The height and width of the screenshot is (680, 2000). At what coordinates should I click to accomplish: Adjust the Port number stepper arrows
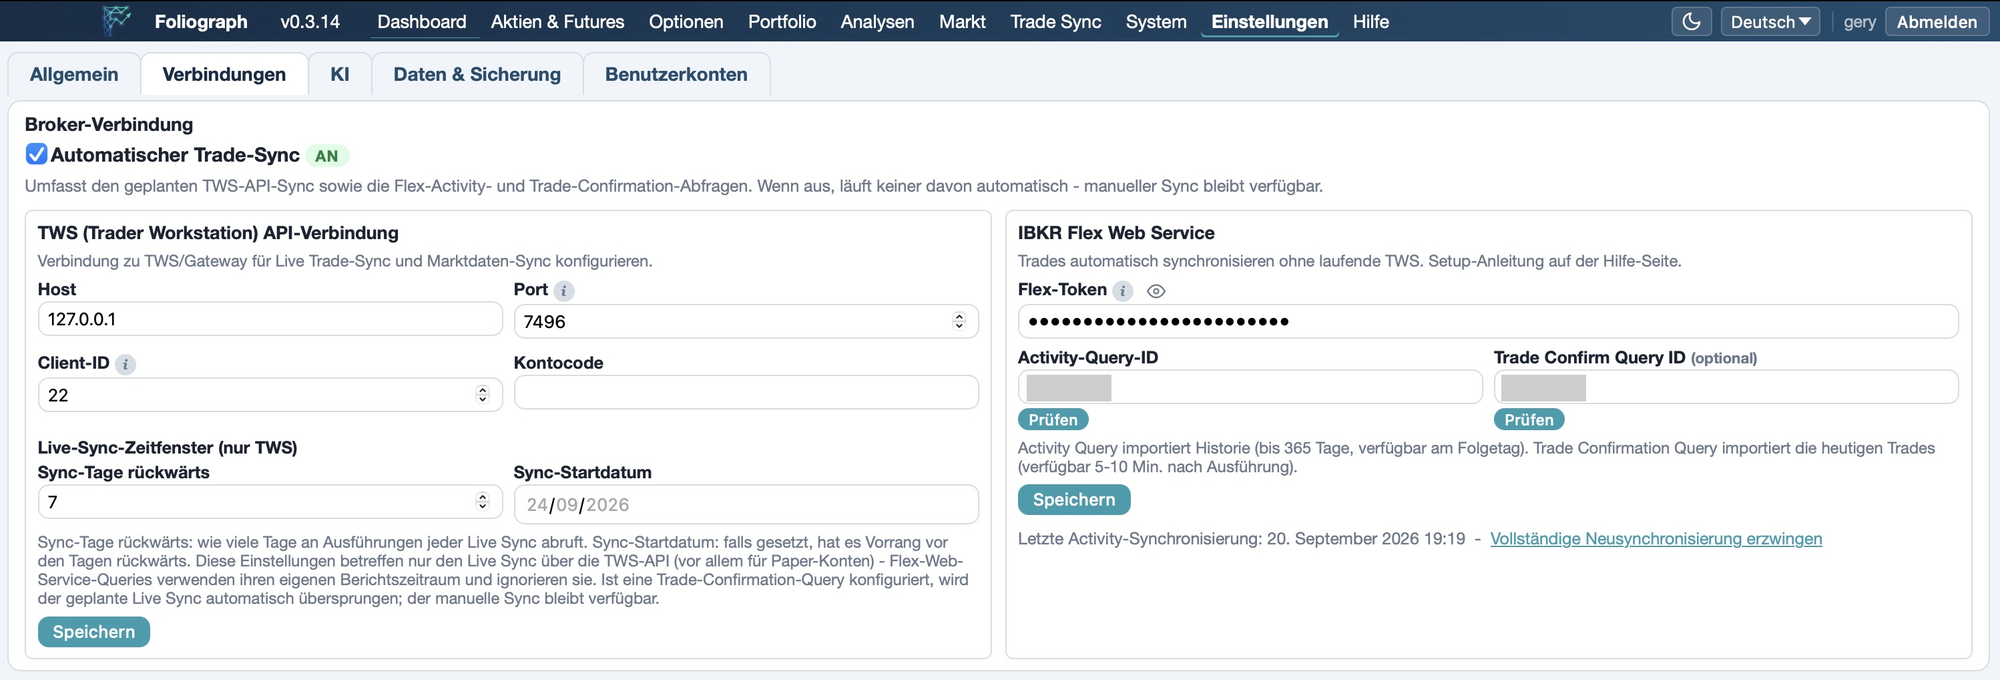959,321
